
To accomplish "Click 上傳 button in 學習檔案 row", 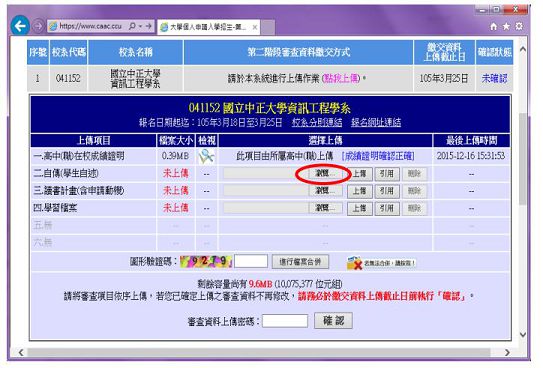I will 359,208.
